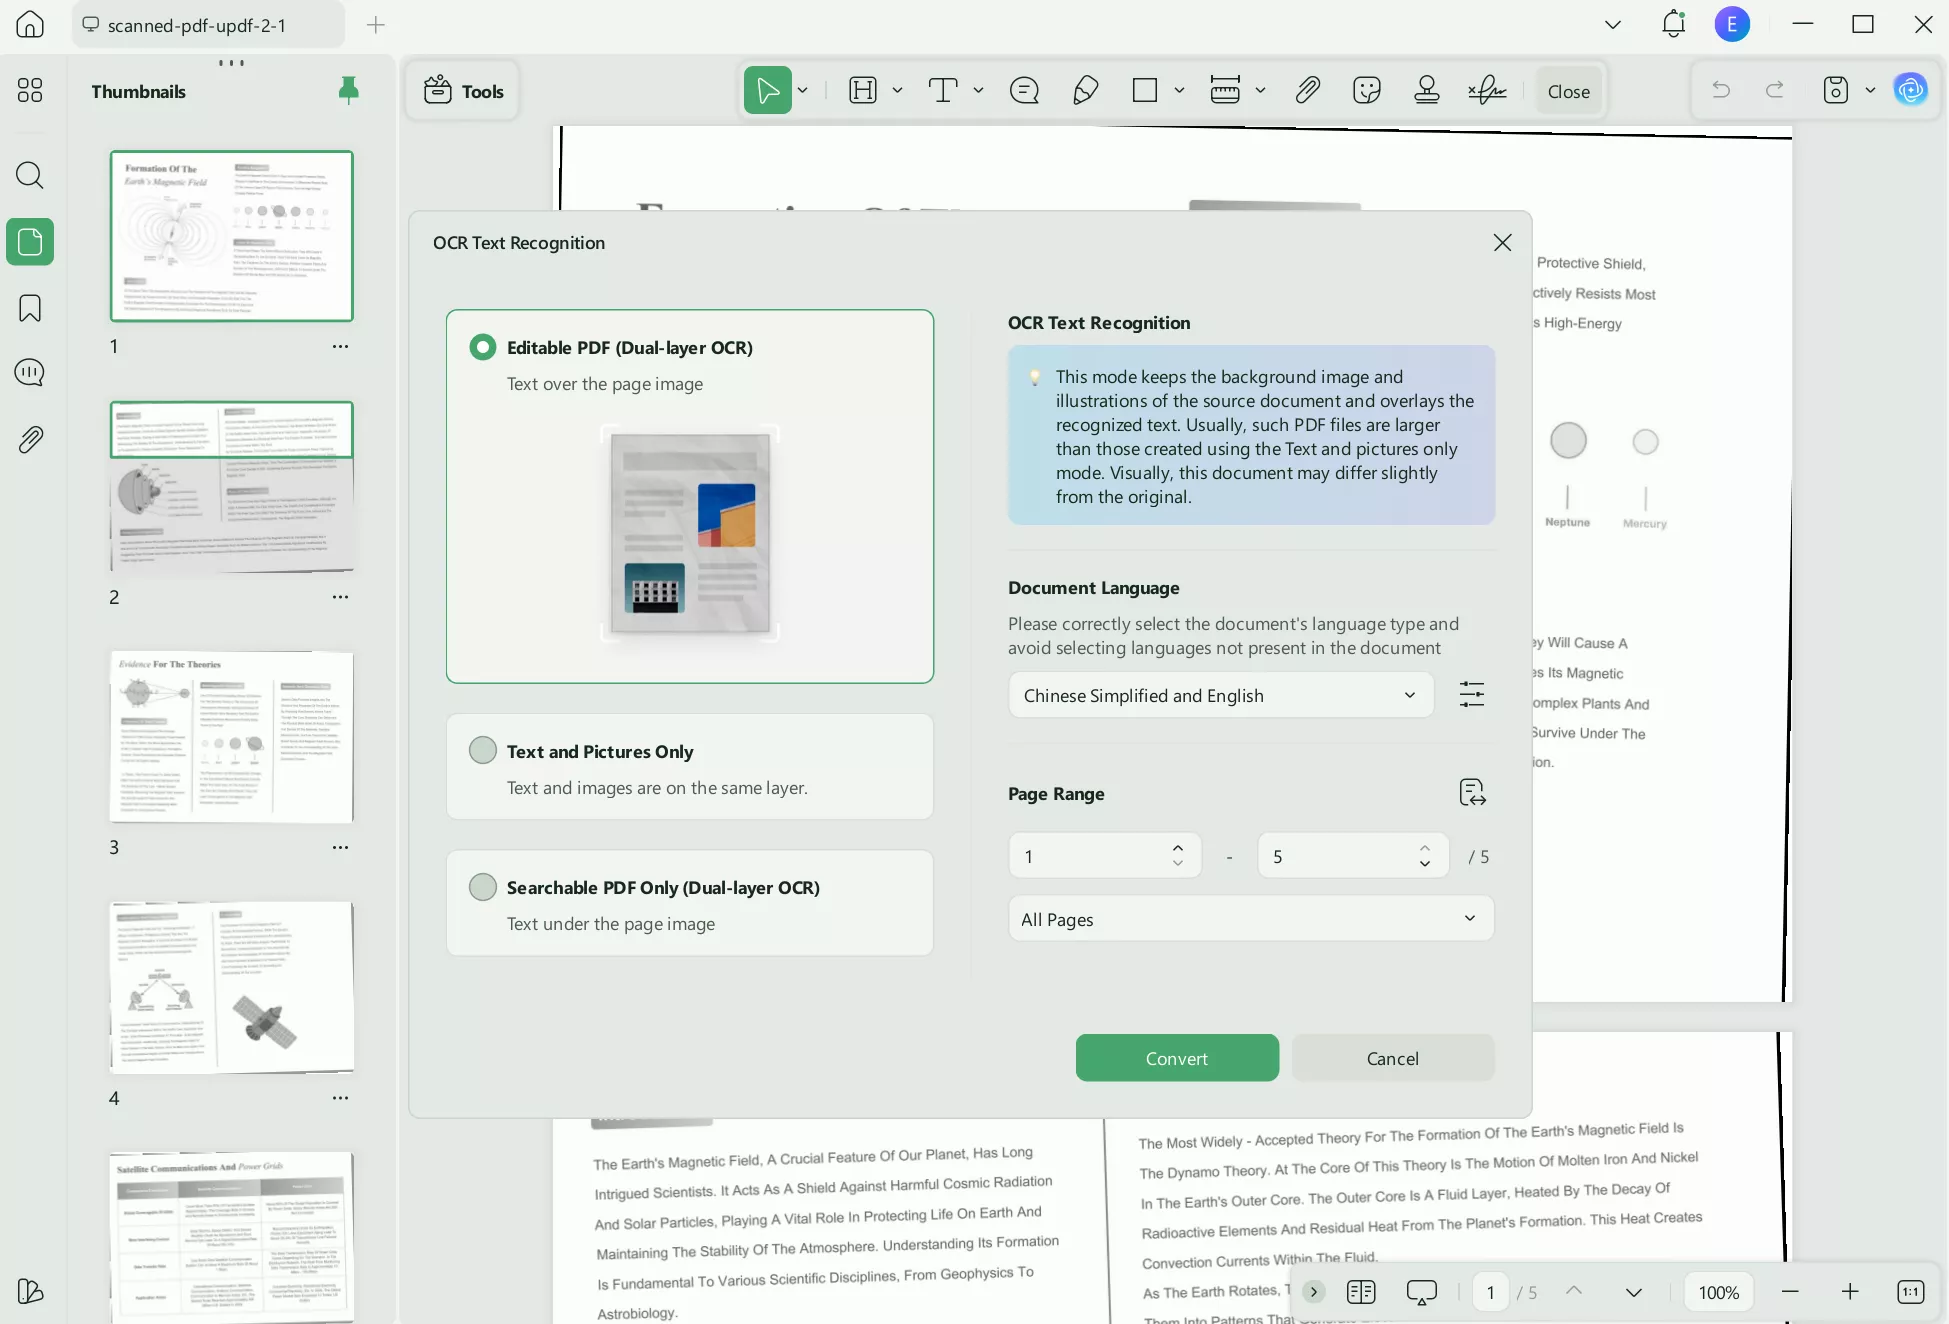Switch to scanned-pdf-updf-2-1 tab
Image resolution: width=1949 pixels, height=1324 pixels.
[x=197, y=25]
